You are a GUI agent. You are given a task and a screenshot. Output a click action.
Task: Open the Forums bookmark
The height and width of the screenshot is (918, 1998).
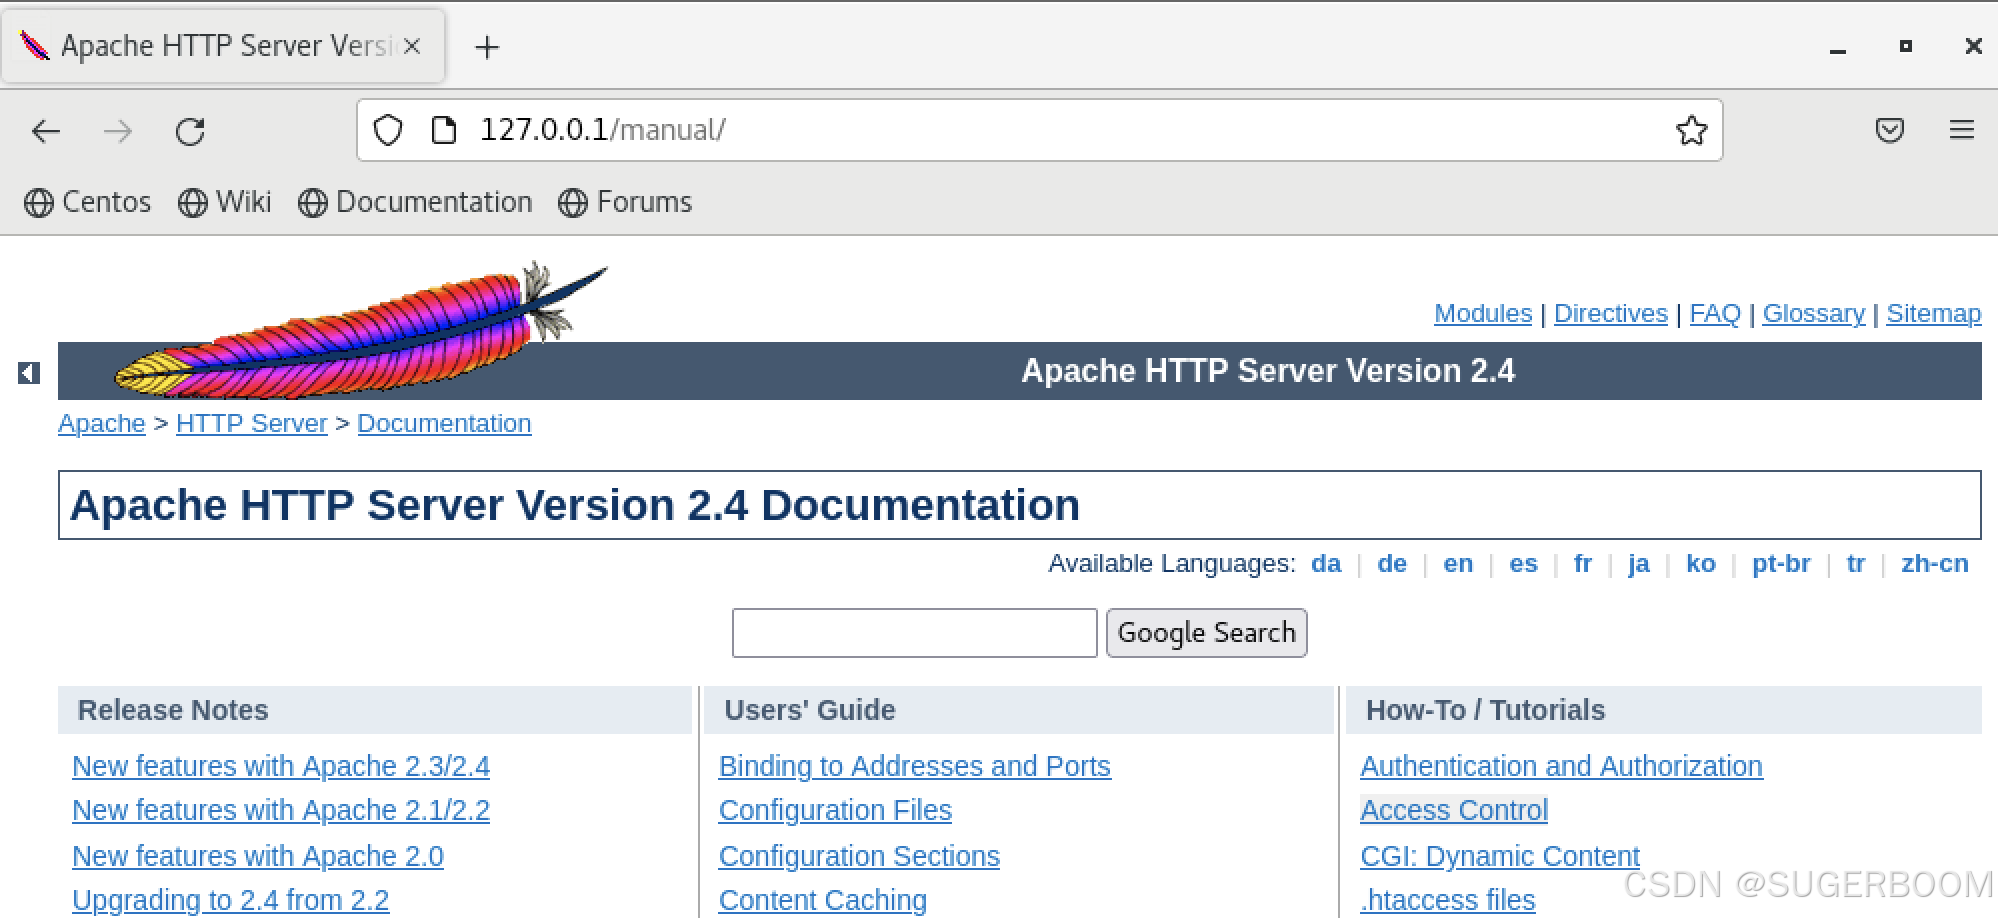[625, 202]
